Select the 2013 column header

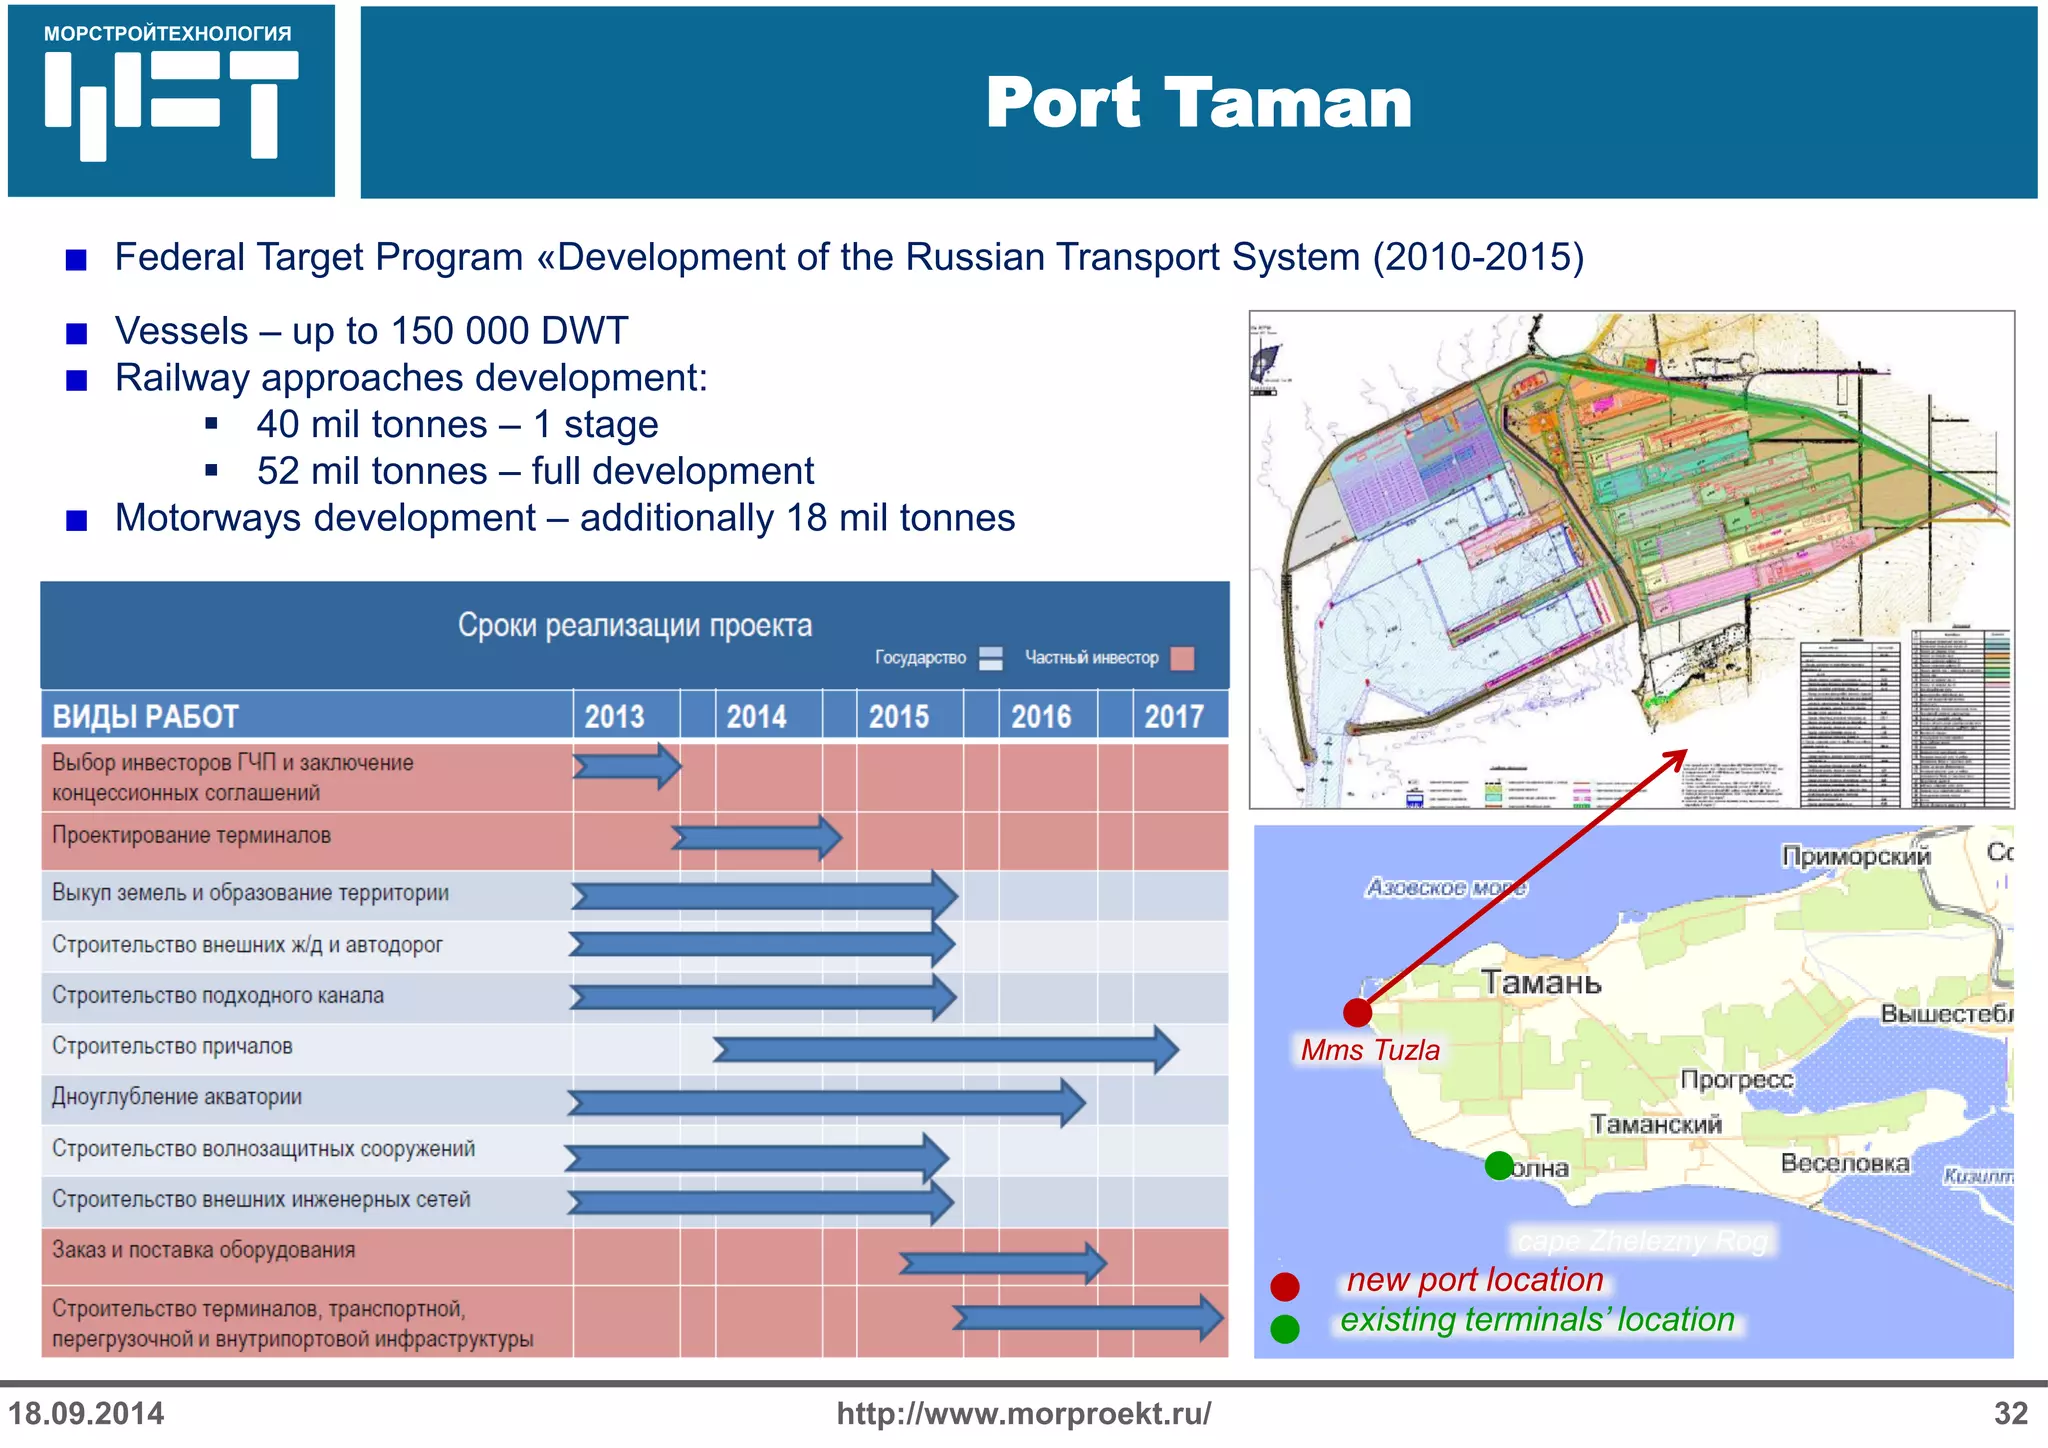pos(614,716)
